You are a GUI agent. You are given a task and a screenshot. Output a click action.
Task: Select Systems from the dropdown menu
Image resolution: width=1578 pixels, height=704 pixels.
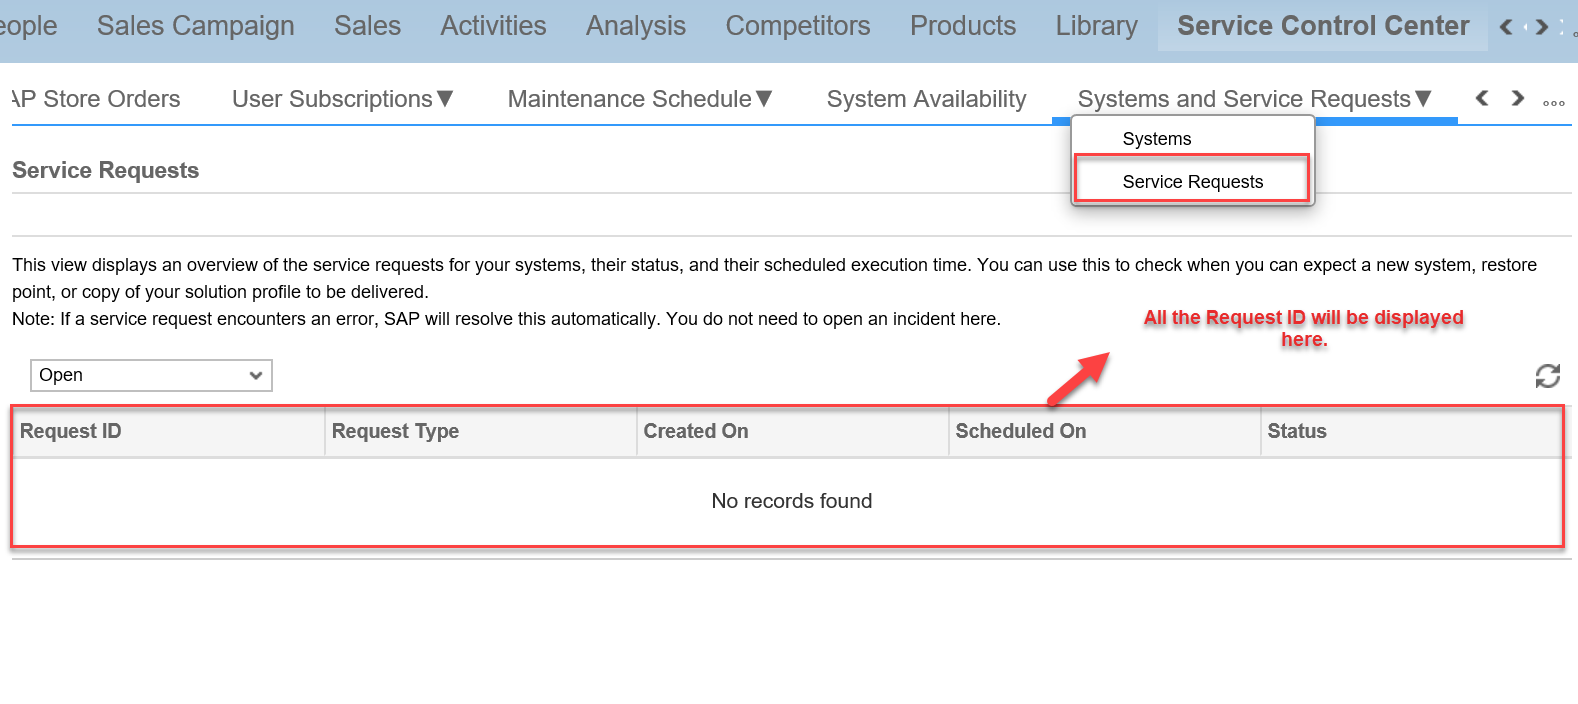pos(1157,139)
